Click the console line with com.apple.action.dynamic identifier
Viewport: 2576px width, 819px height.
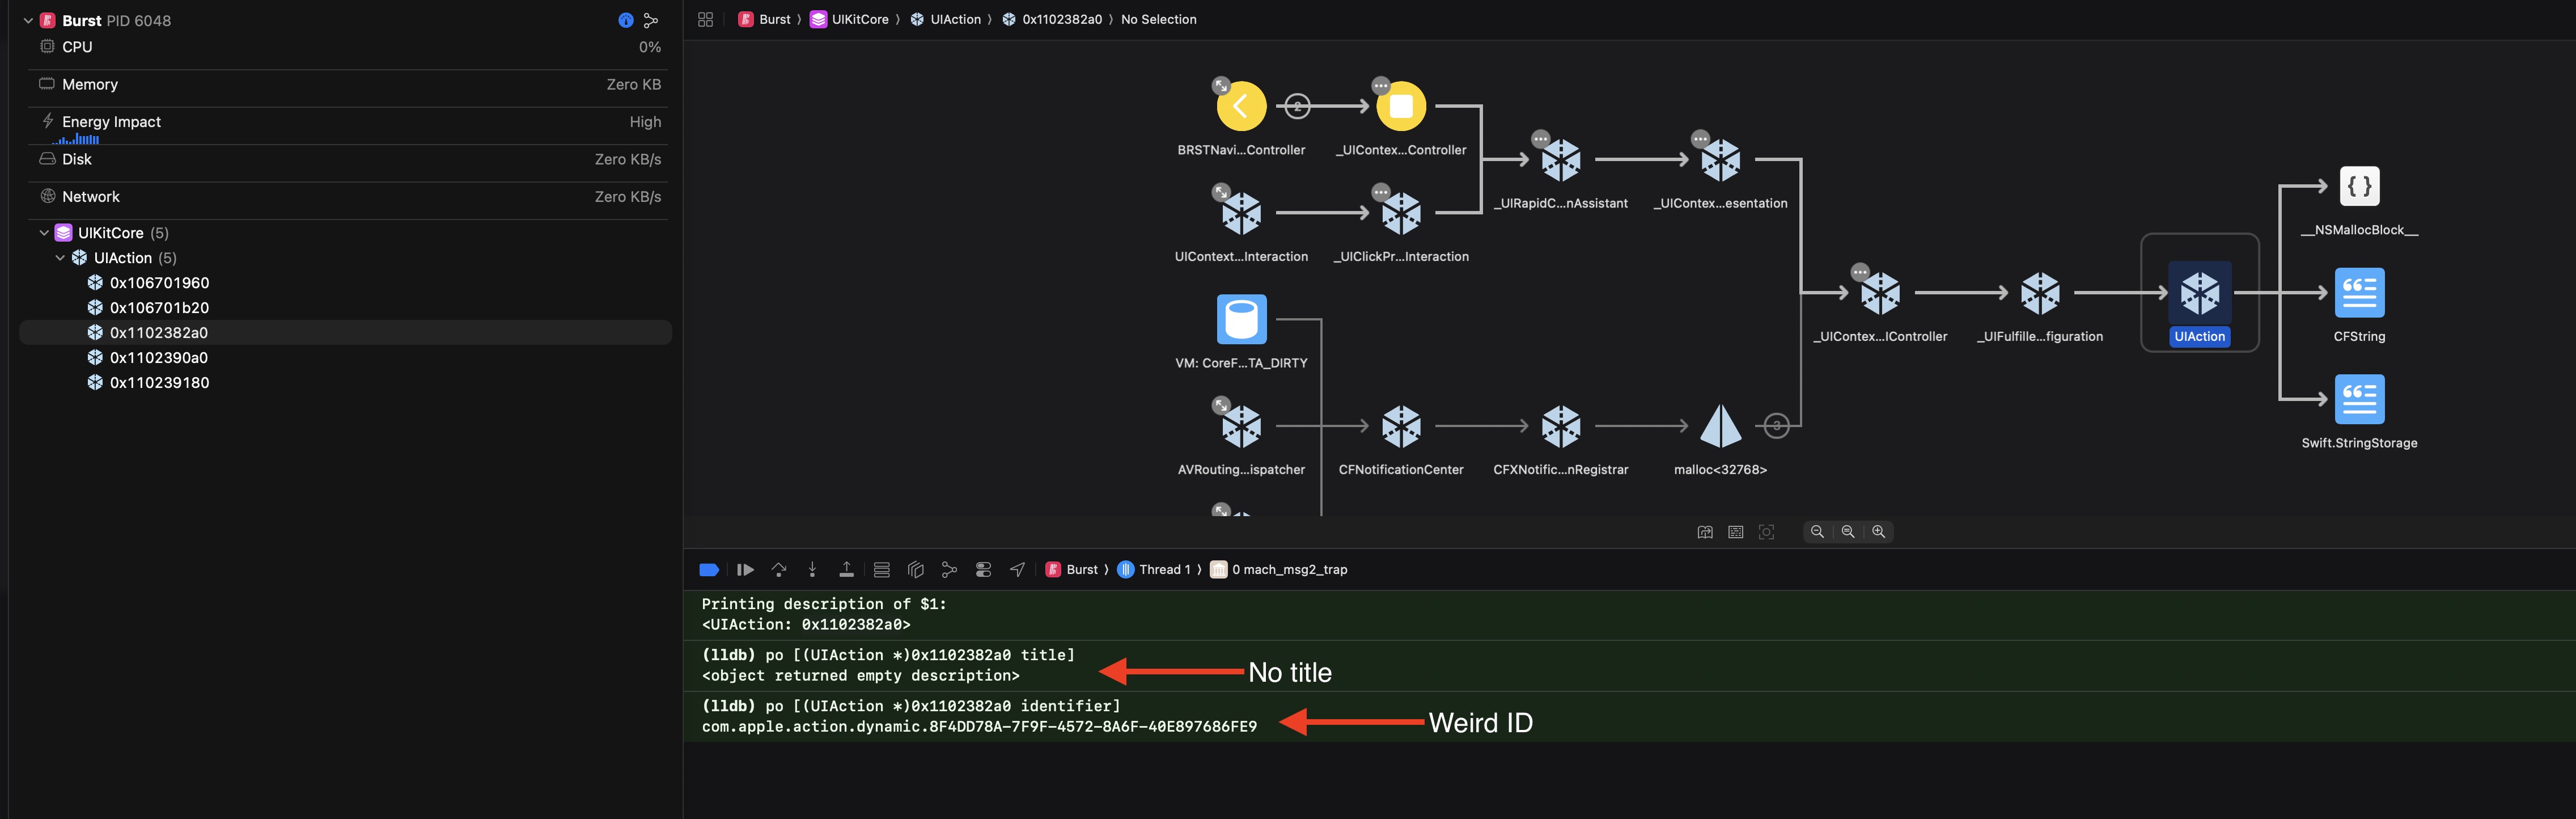[979, 727]
